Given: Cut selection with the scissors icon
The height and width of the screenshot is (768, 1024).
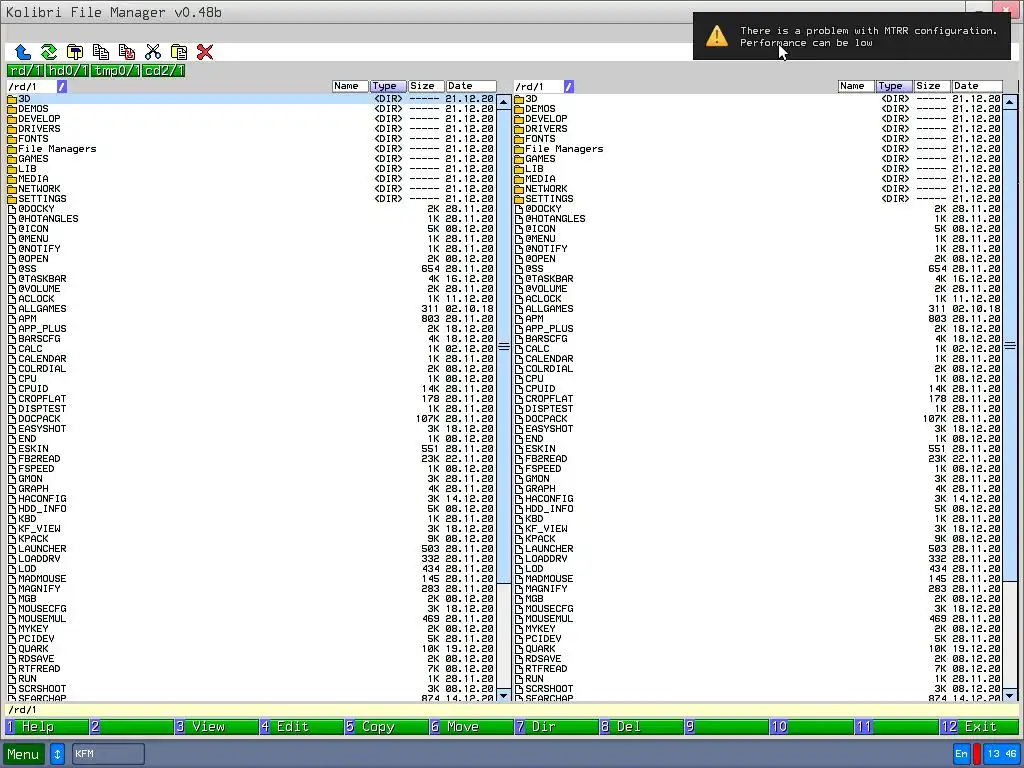Looking at the screenshot, I should pos(153,52).
